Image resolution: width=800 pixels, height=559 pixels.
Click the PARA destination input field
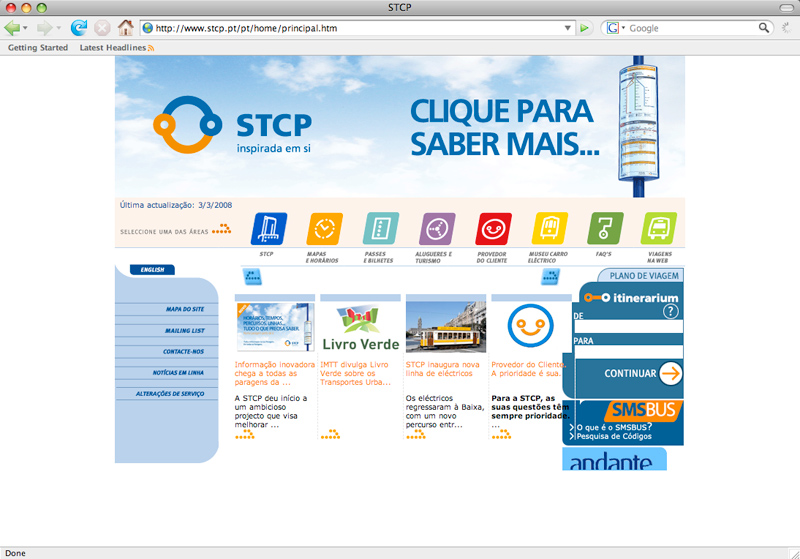[x=628, y=351]
